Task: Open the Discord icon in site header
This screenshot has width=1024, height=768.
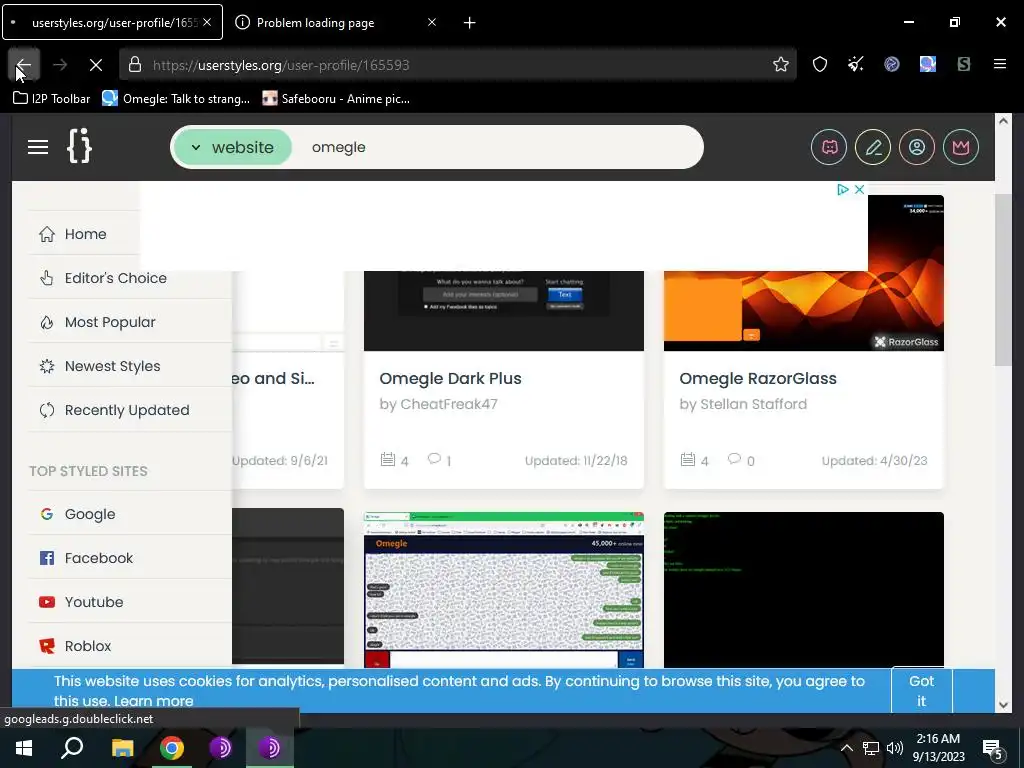Action: point(829,147)
